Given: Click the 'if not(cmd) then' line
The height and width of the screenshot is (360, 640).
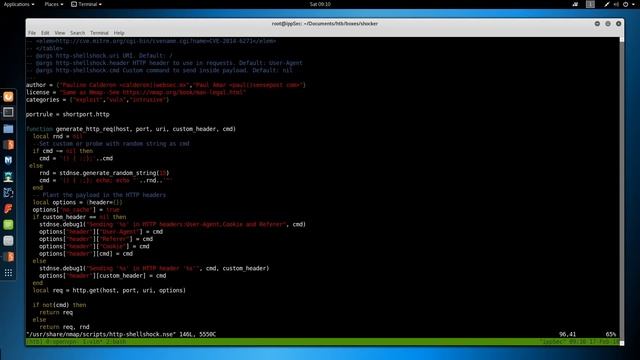Looking at the screenshot, I should pyautogui.click(x=60, y=305).
